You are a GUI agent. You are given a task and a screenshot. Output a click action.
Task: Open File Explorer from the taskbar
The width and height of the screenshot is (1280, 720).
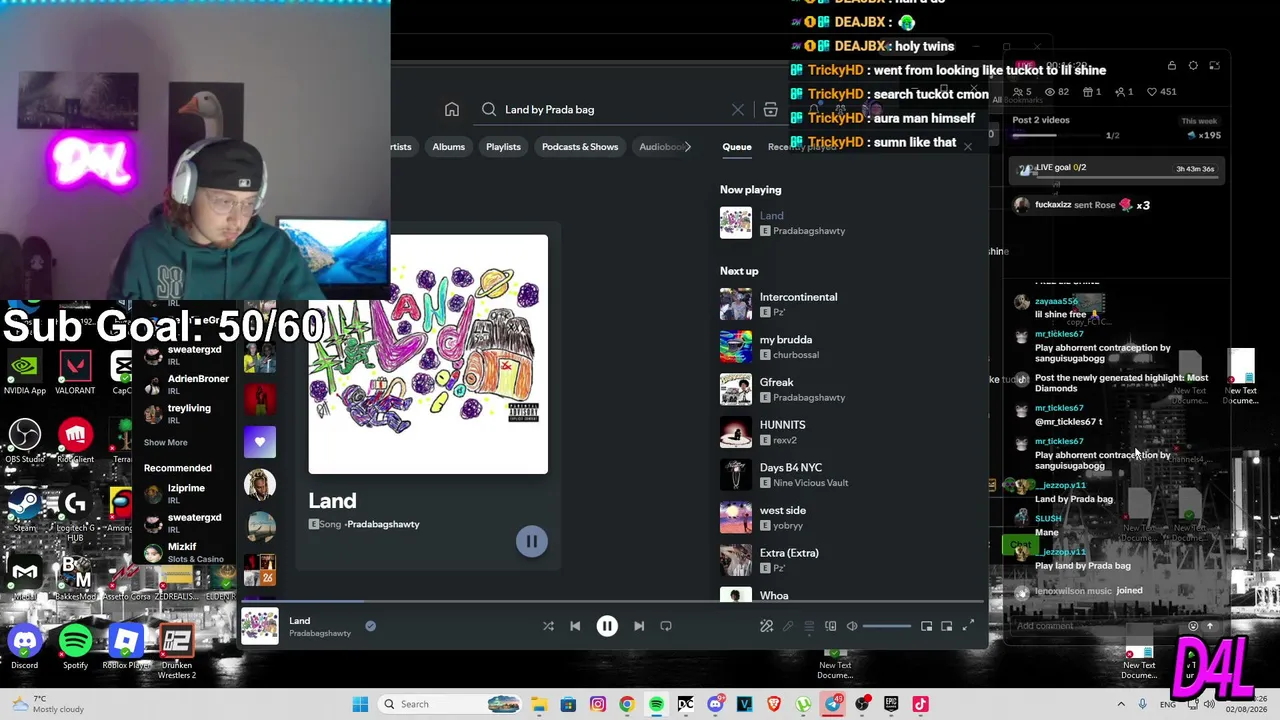539,704
